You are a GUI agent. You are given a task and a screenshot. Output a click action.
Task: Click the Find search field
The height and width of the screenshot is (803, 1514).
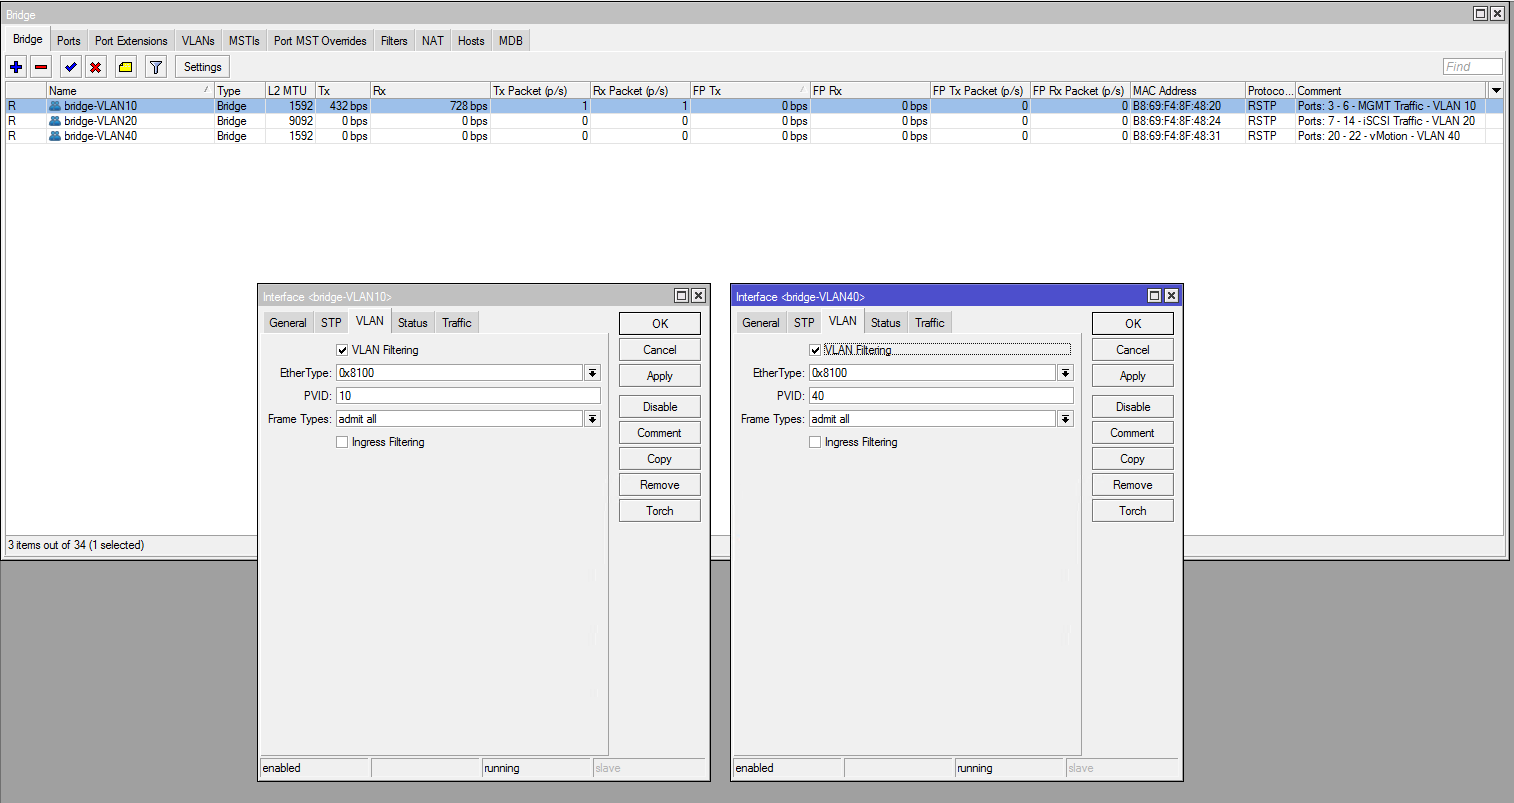pos(1472,67)
